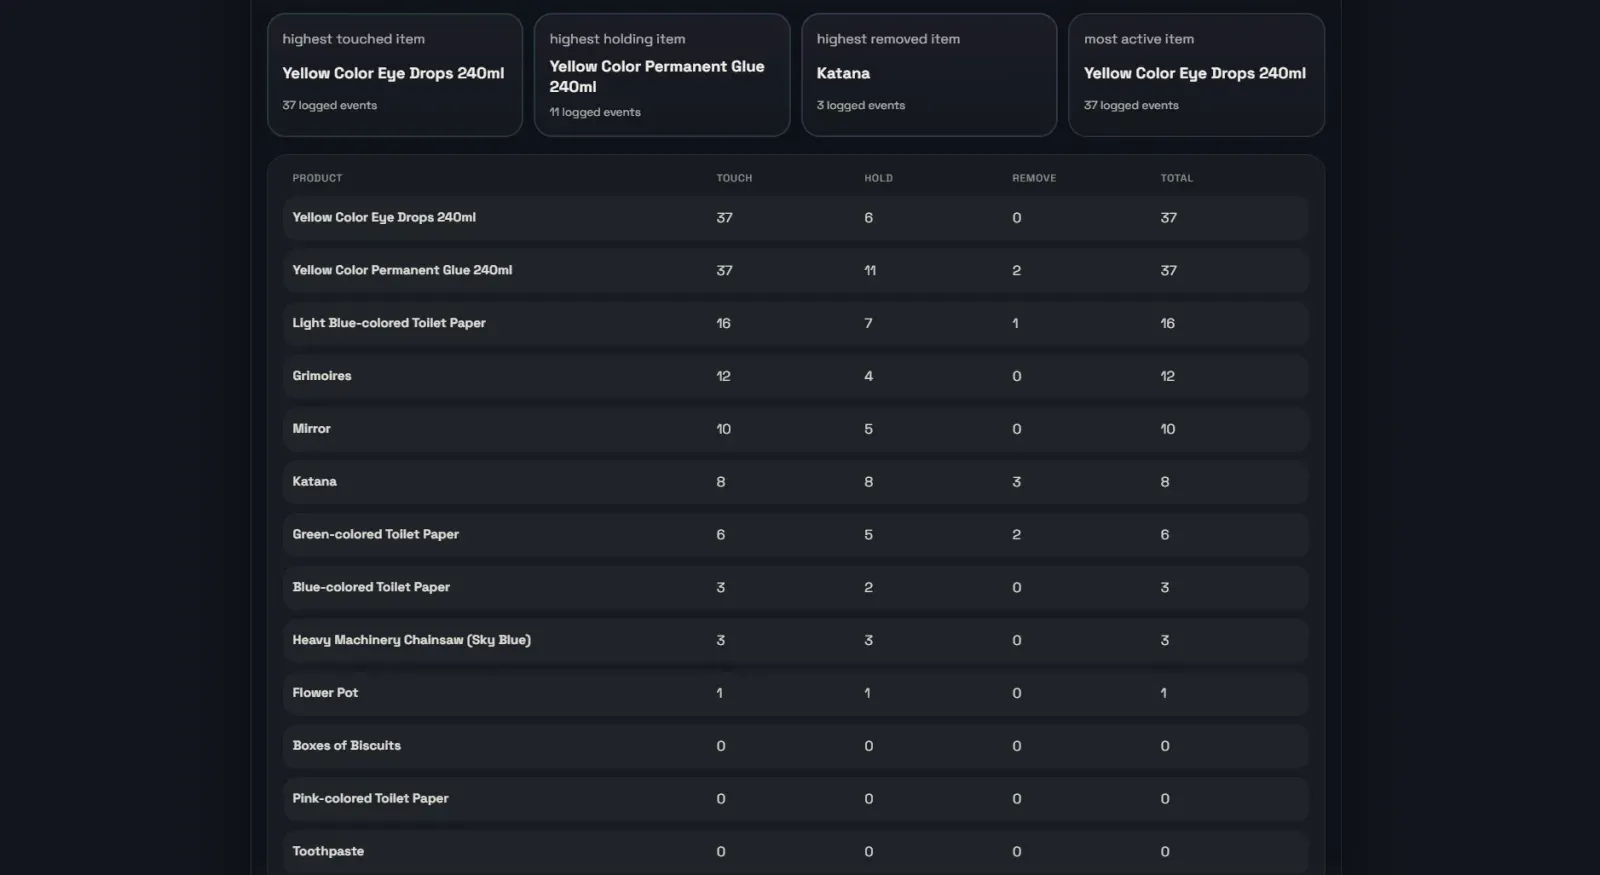
Task: Select Heavy Machinery Chainsaw (Sky Blue) product name
Action: [411, 640]
